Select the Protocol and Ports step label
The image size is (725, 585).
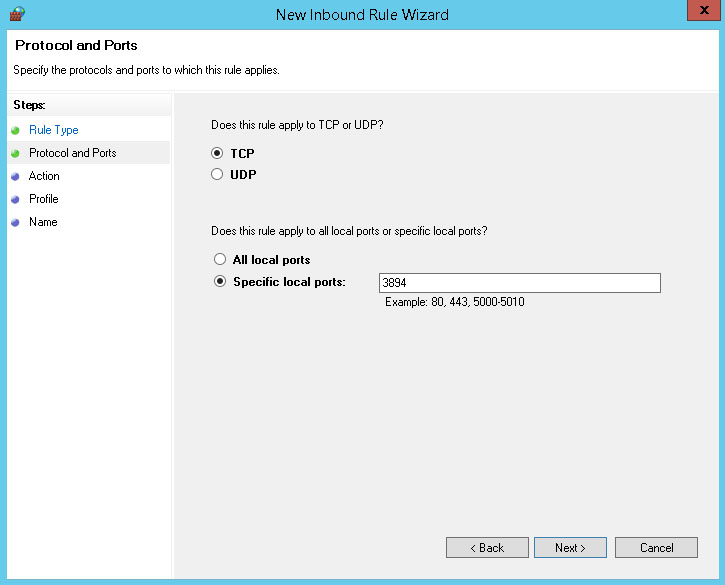point(72,153)
